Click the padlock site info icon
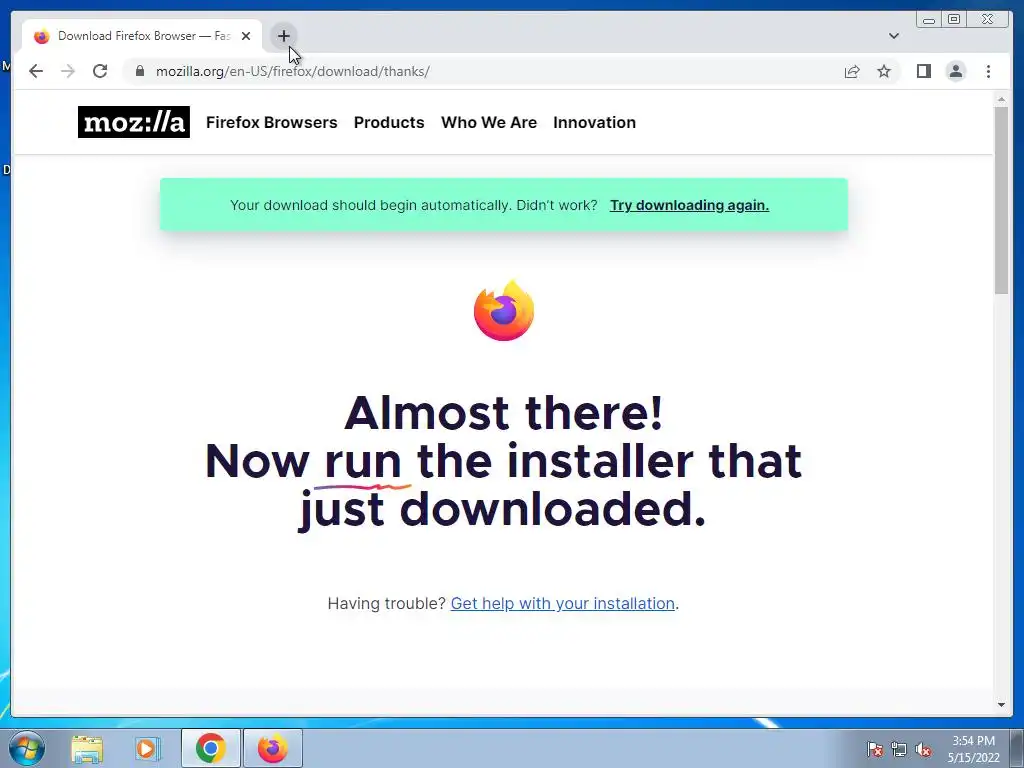This screenshot has height=768, width=1024. [x=140, y=71]
